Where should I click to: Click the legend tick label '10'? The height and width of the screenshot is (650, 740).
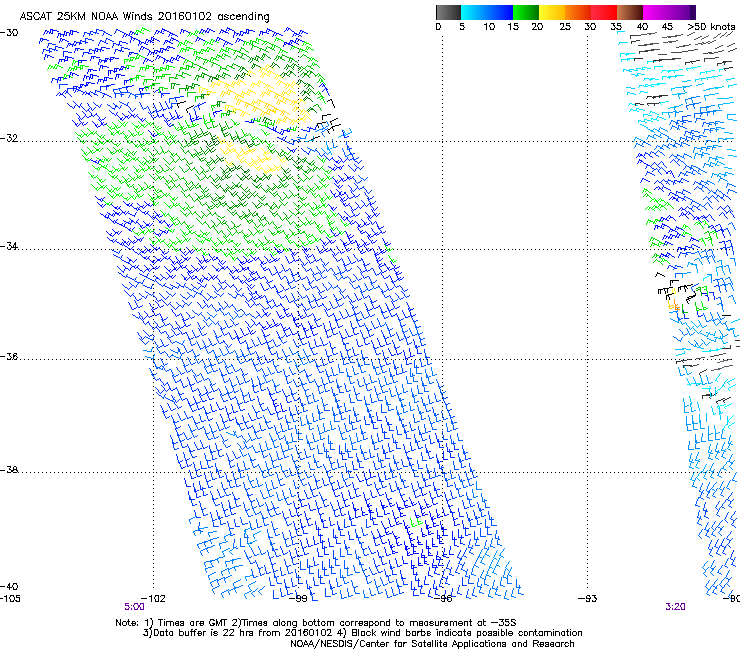tap(489, 27)
